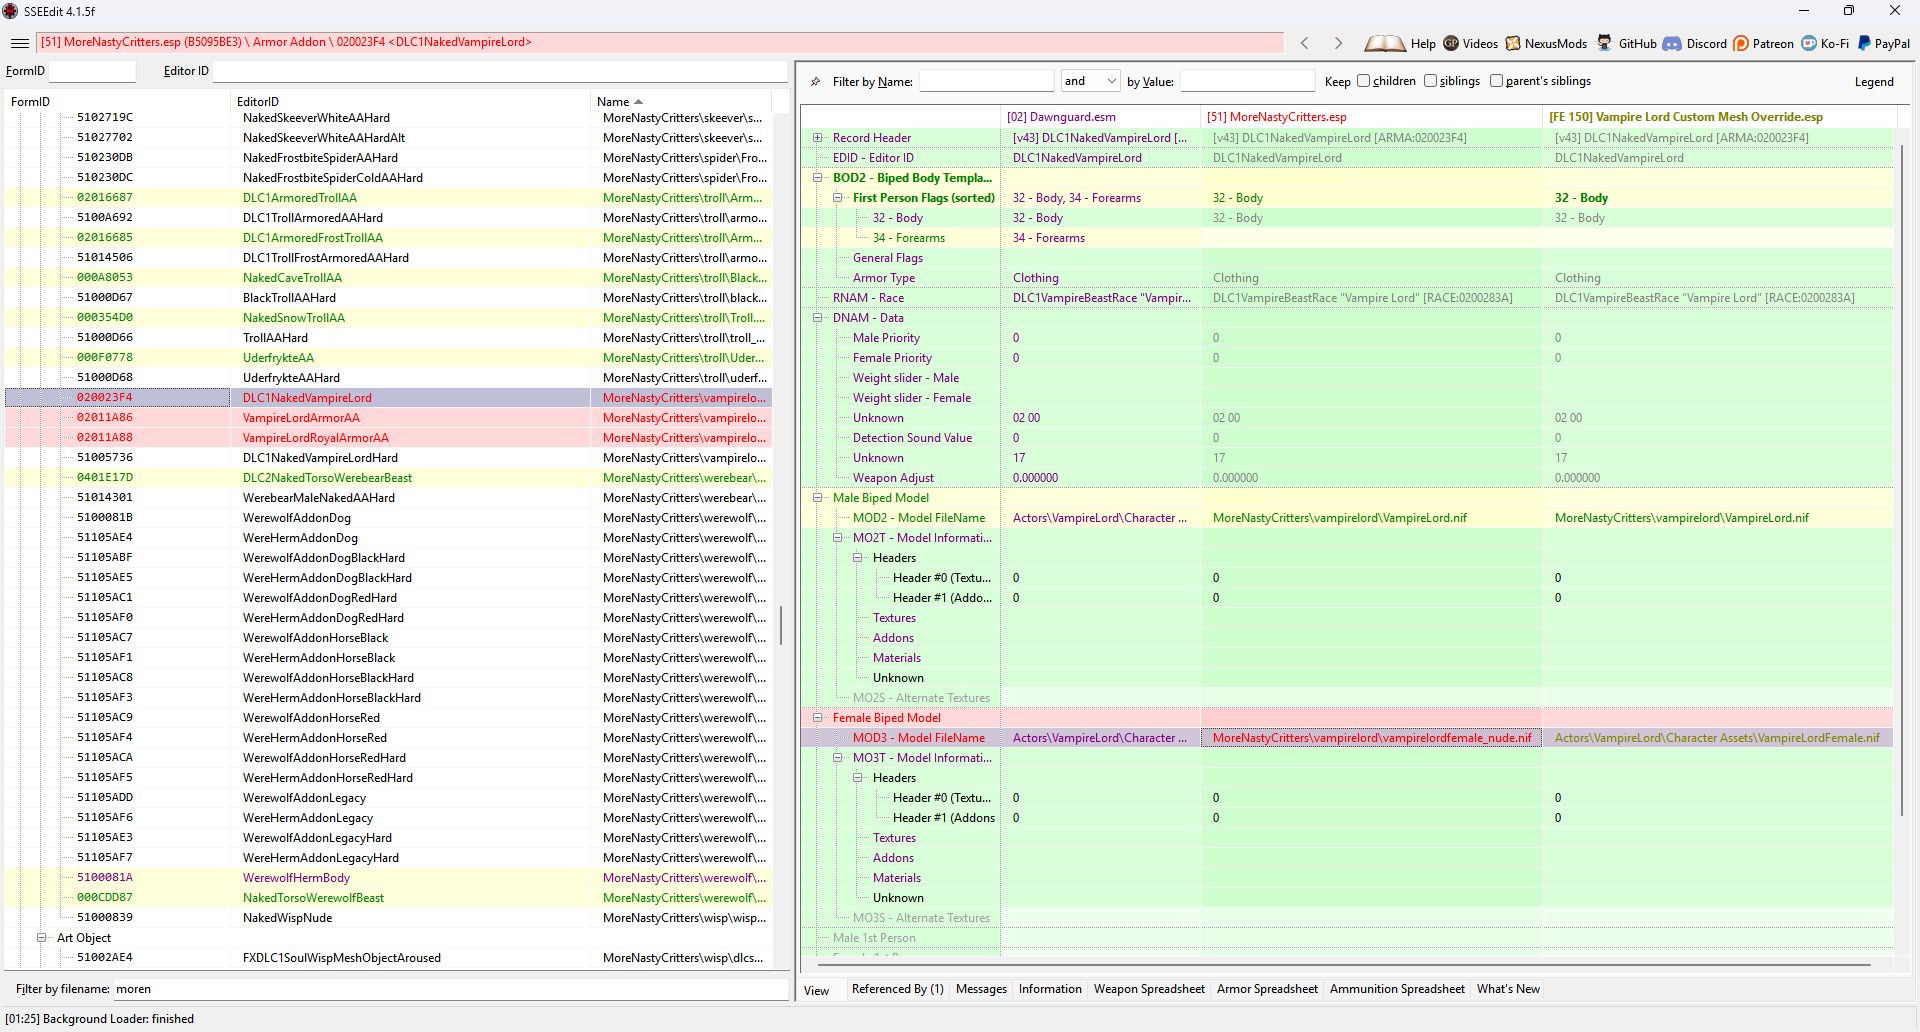Open the Help book icon

click(x=1385, y=43)
